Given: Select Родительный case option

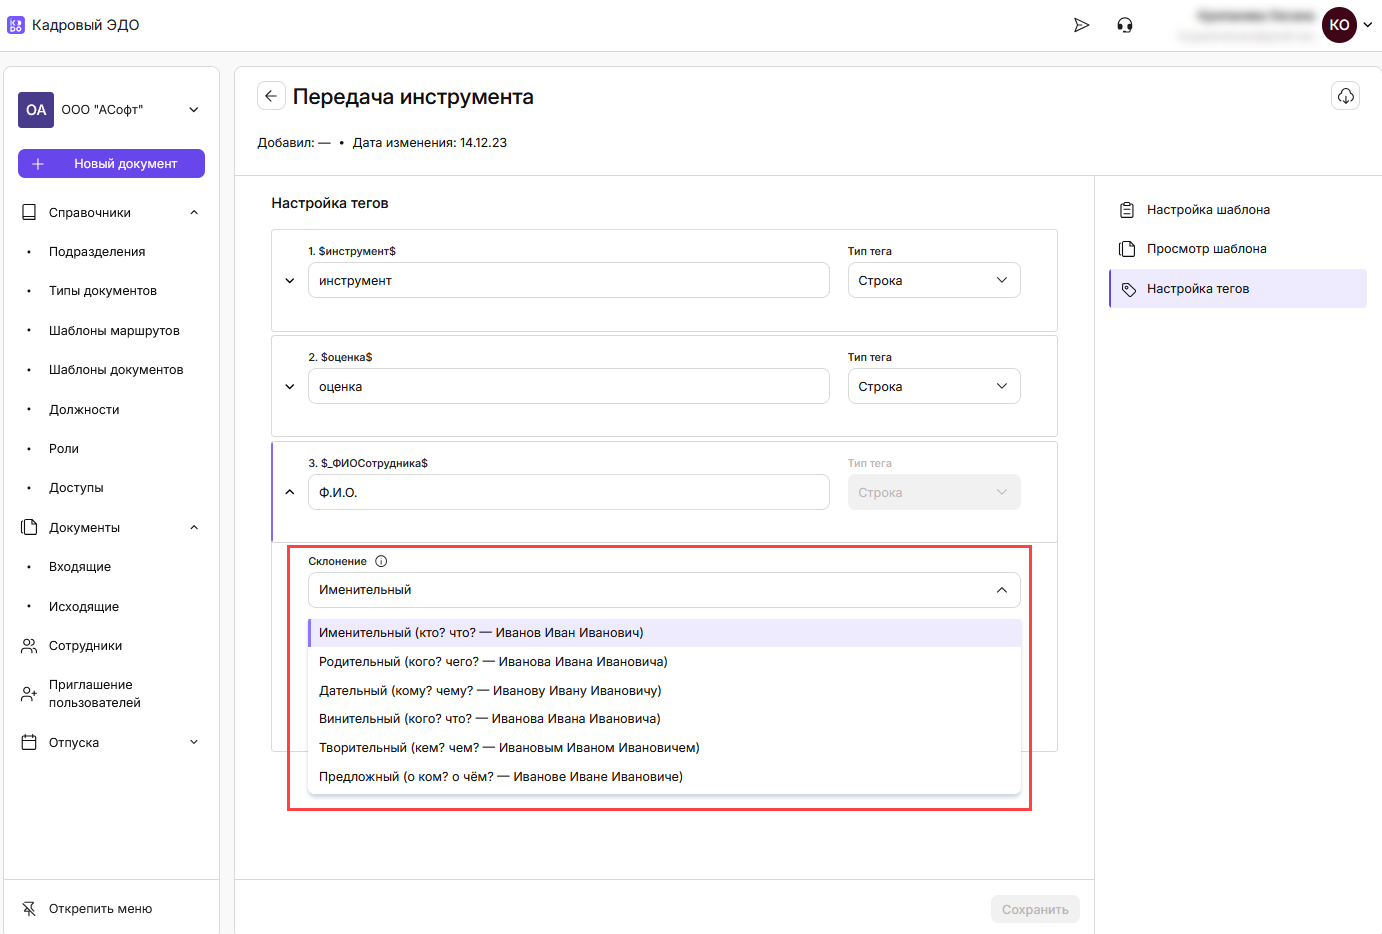Looking at the screenshot, I should click(x=493, y=662).
